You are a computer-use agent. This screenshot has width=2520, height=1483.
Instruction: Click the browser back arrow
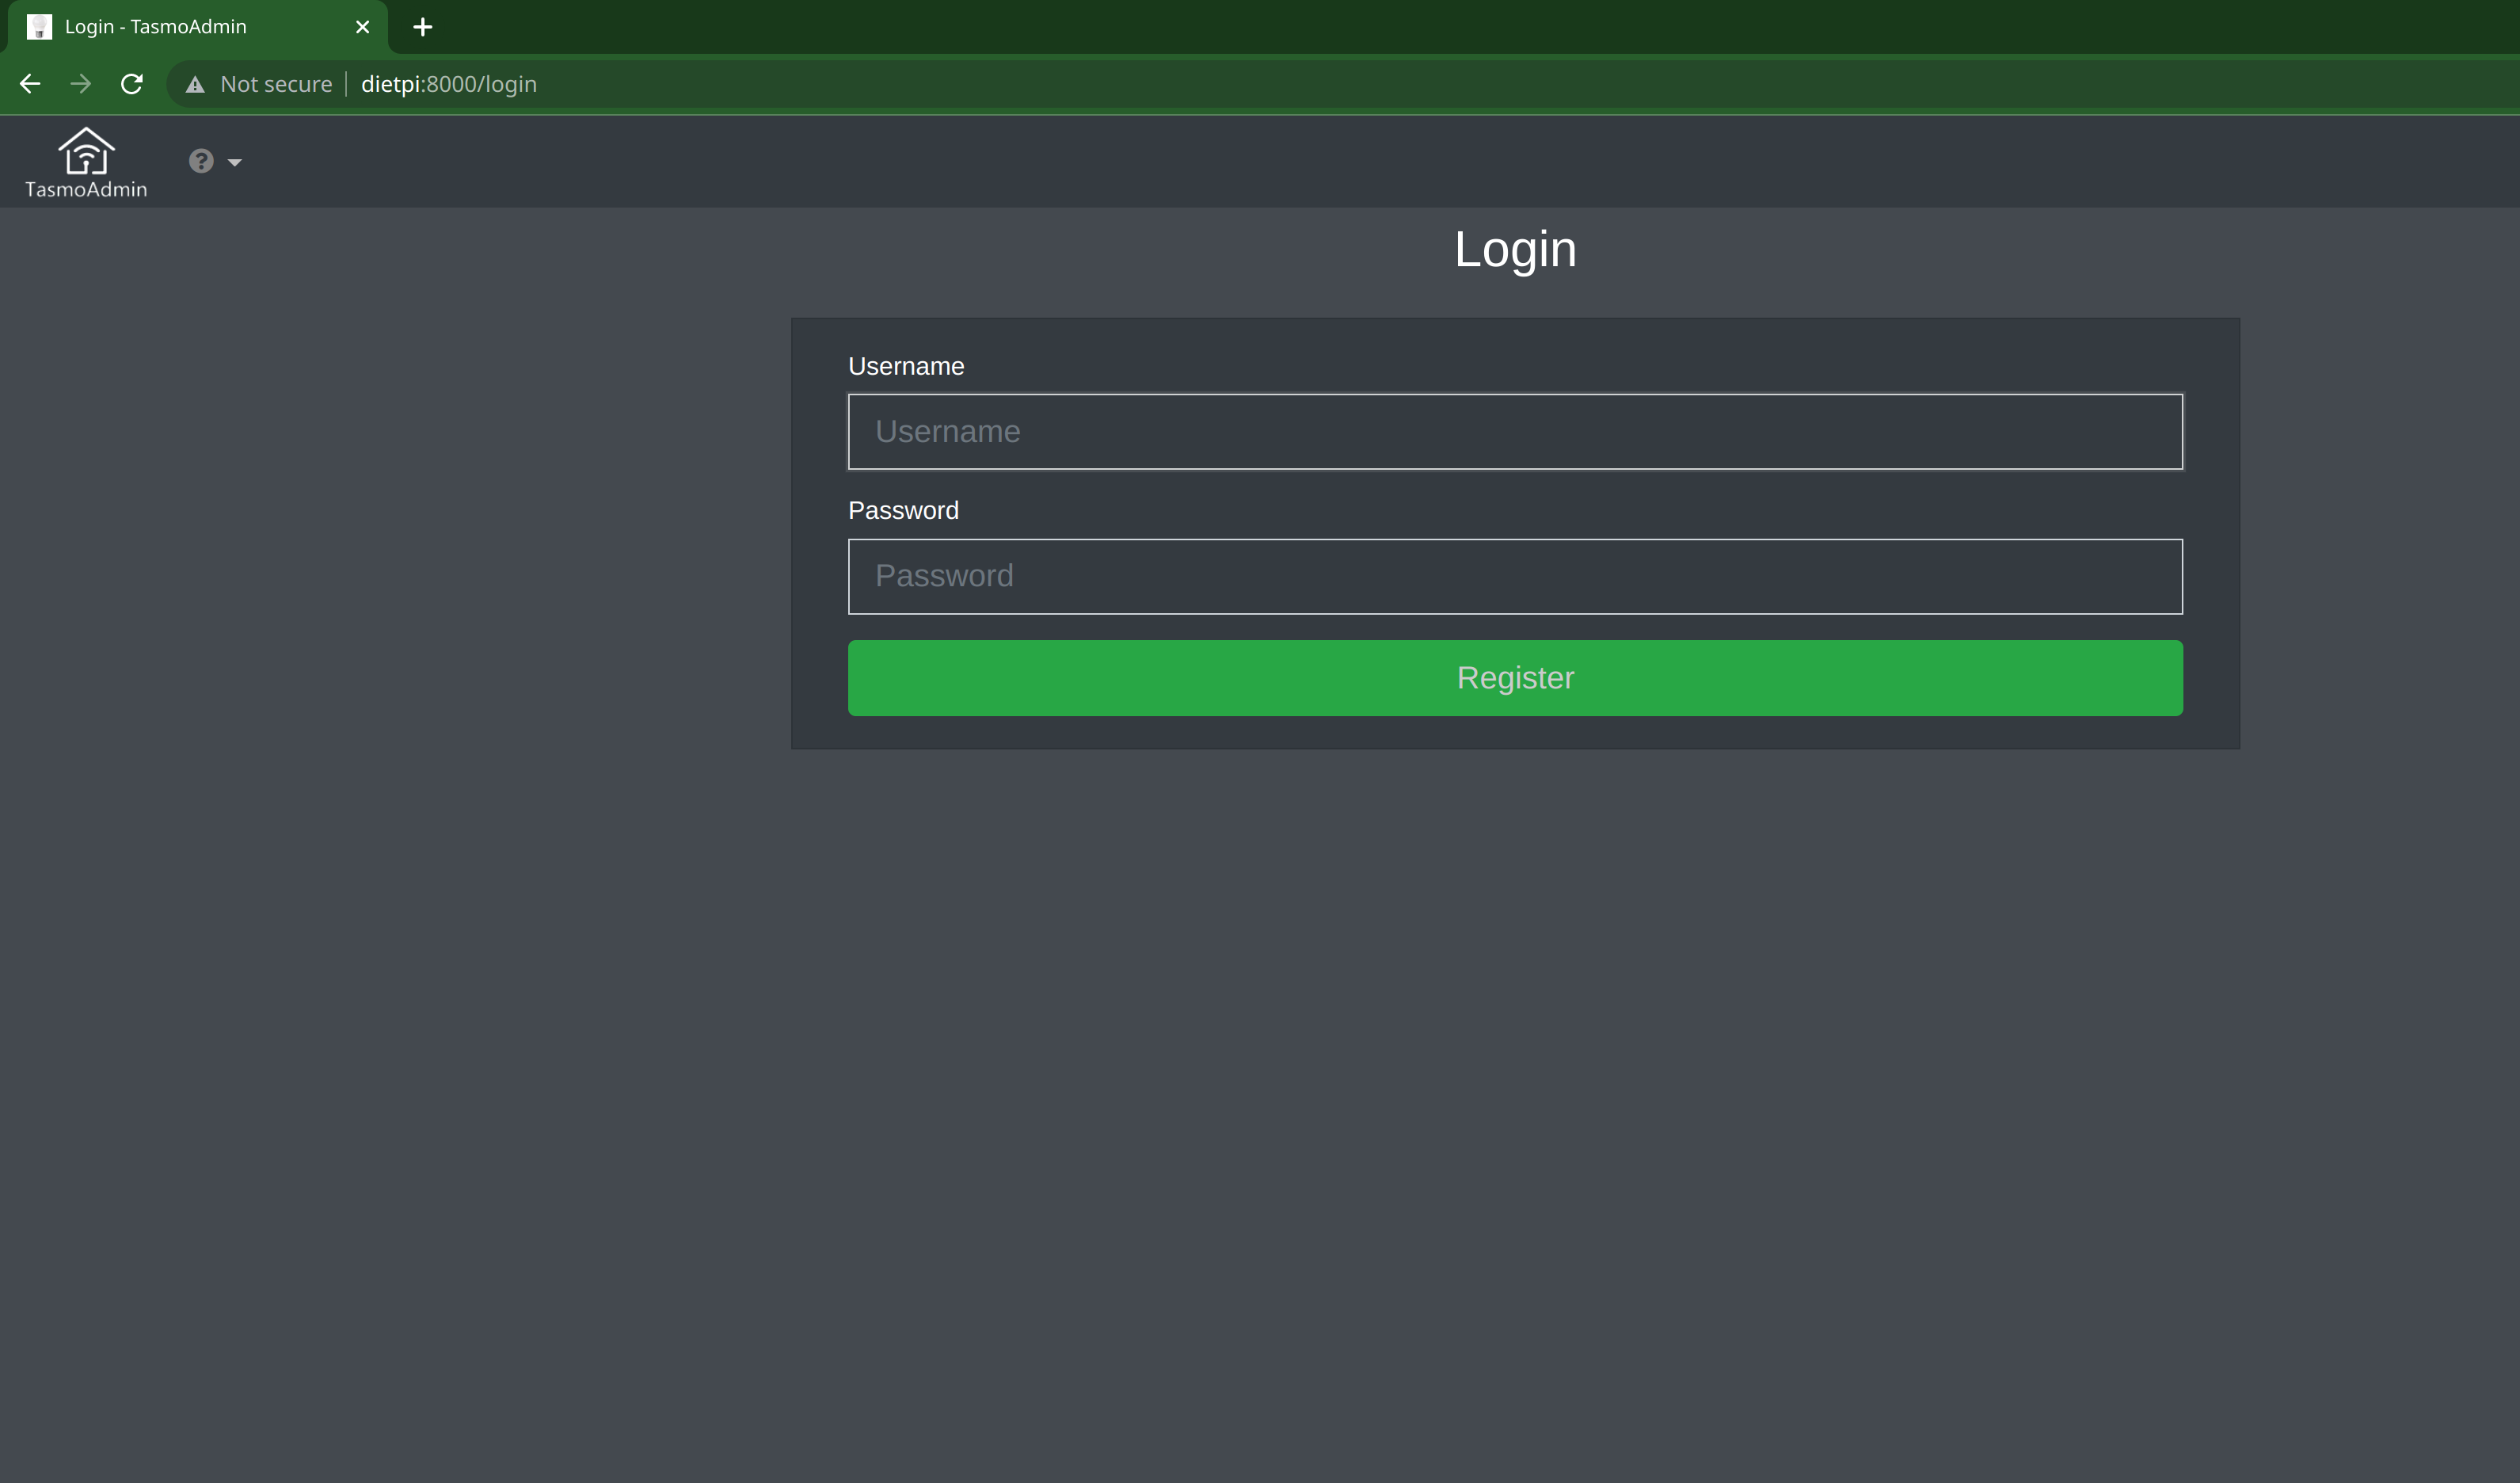(x=29, y=84)
